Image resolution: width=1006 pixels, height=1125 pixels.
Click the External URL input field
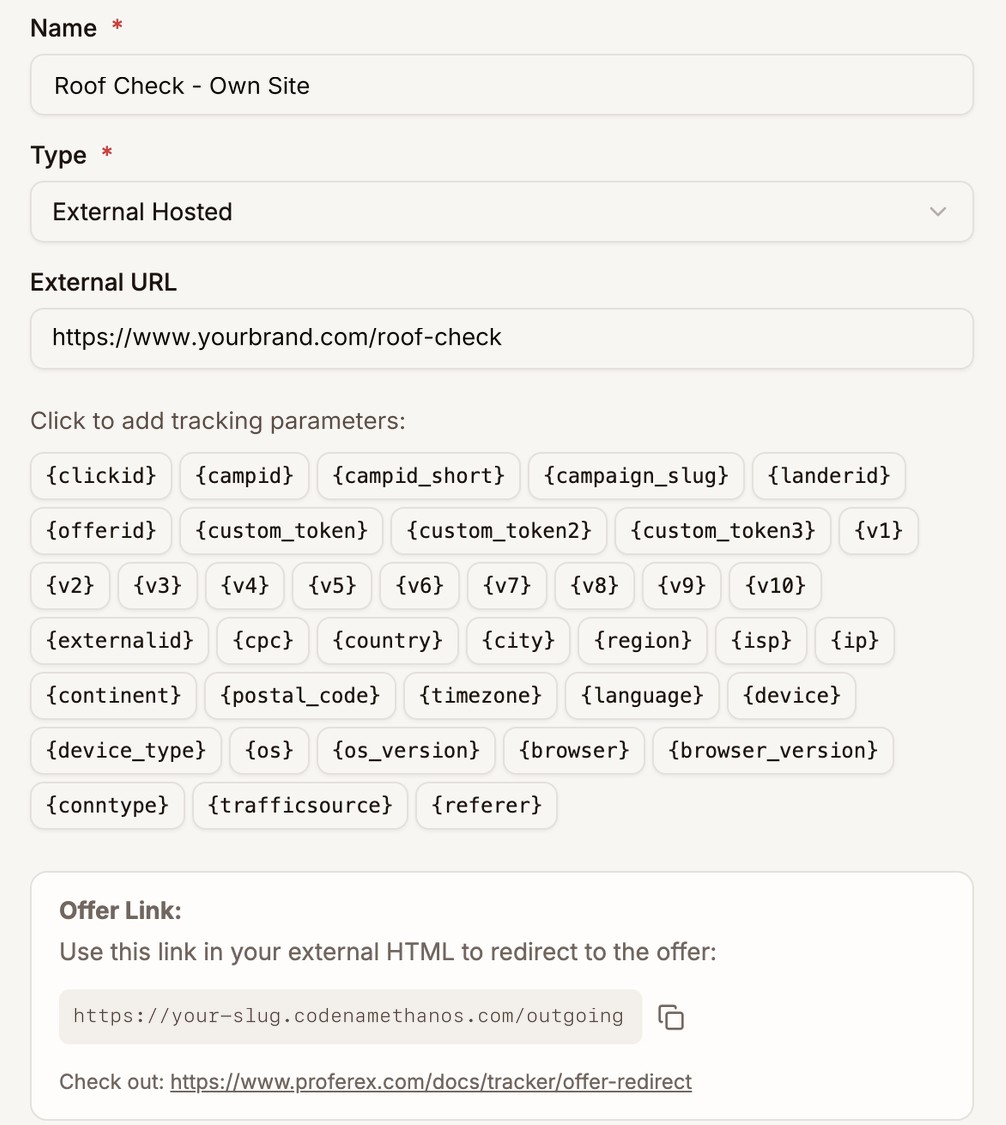[502, 338]
